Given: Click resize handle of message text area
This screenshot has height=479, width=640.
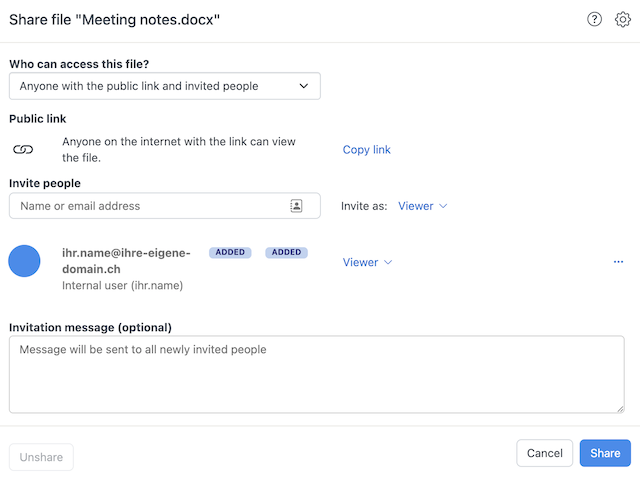Looking at the screenshot, I should tap(620, 409).
